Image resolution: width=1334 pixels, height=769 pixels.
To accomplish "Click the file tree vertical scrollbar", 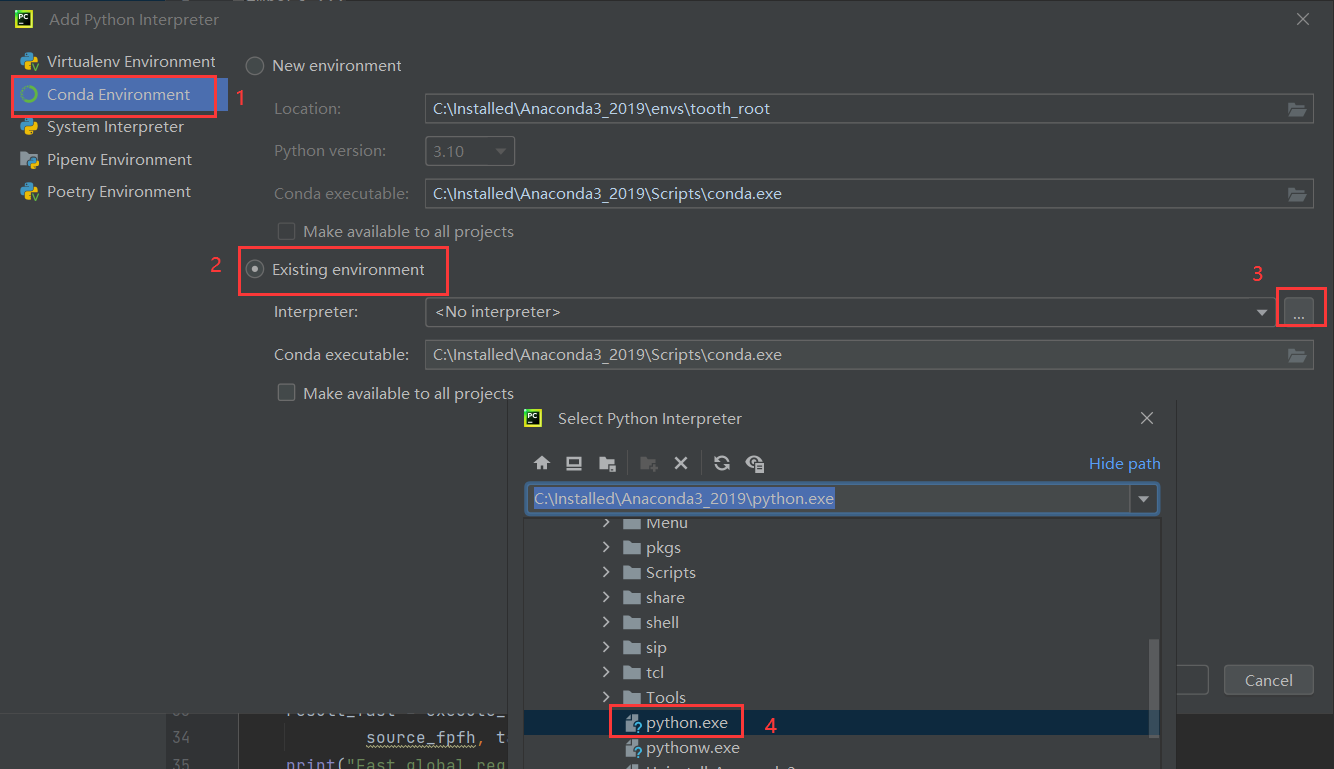I will click(1154, 690).
